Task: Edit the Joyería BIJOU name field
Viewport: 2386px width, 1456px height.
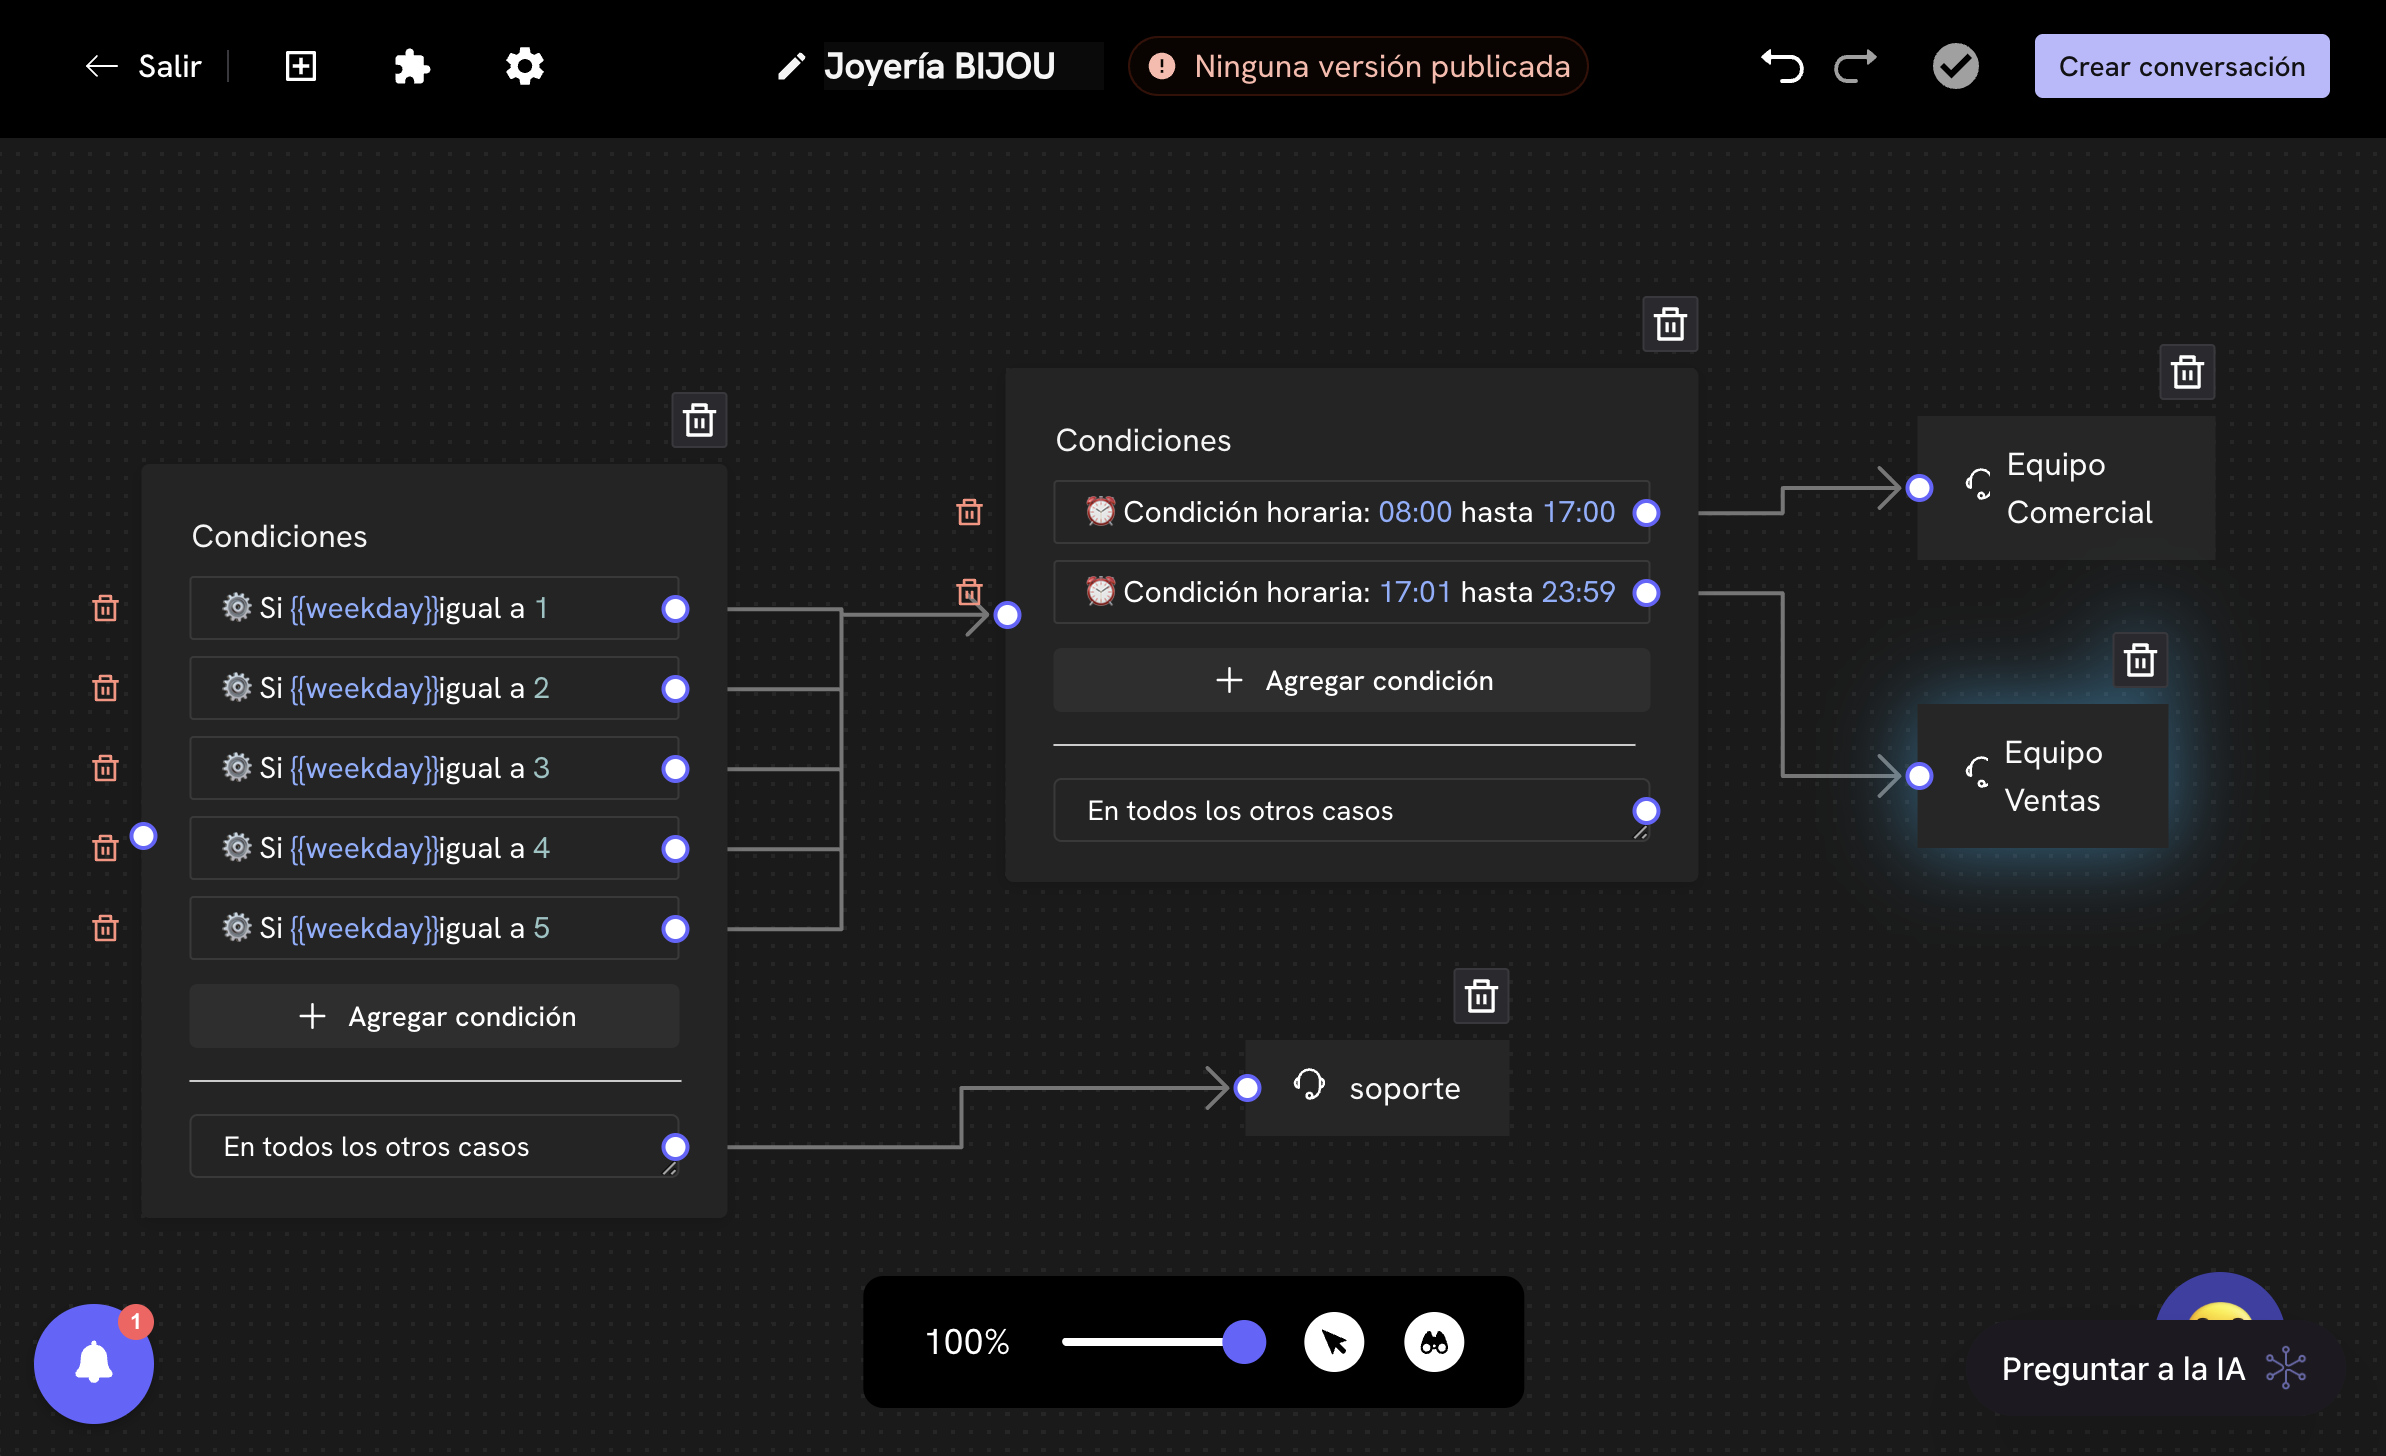Action: [x=962, y=66]
